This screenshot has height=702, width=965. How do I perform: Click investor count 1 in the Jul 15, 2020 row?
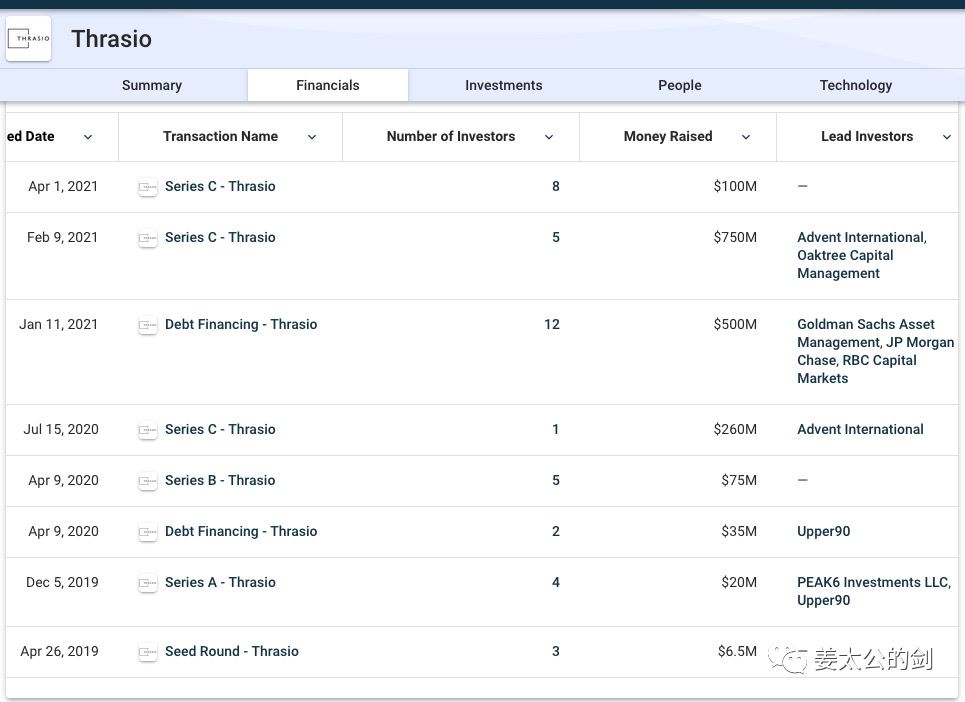click(556, 429)
